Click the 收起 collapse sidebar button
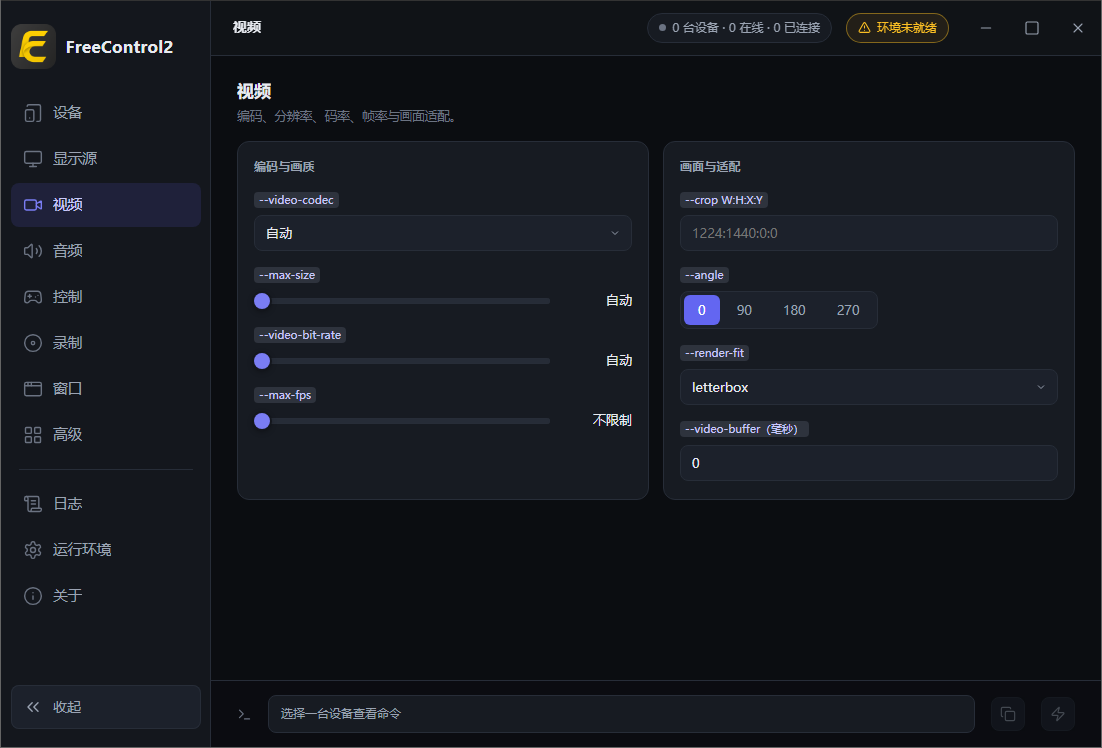This screenshot has height=748, width=1102. [x=106, y=707]
